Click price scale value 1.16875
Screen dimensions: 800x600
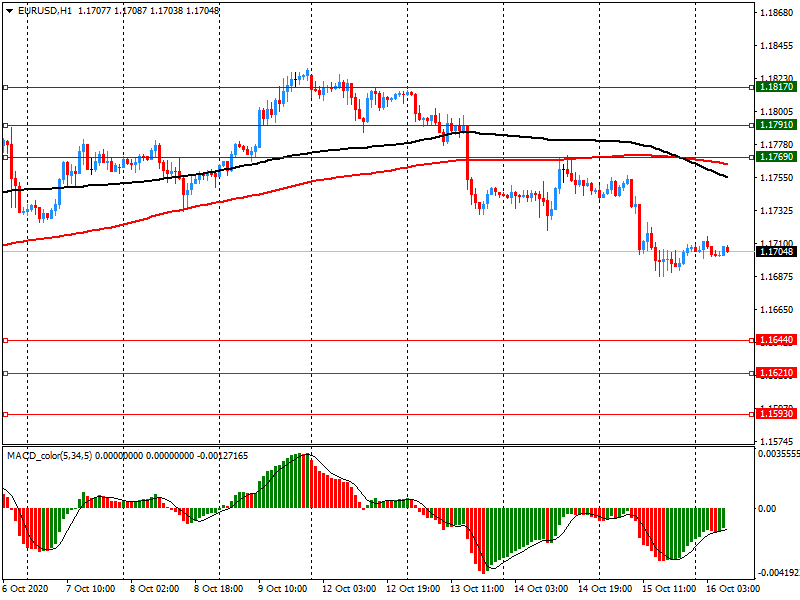[777, 277]
